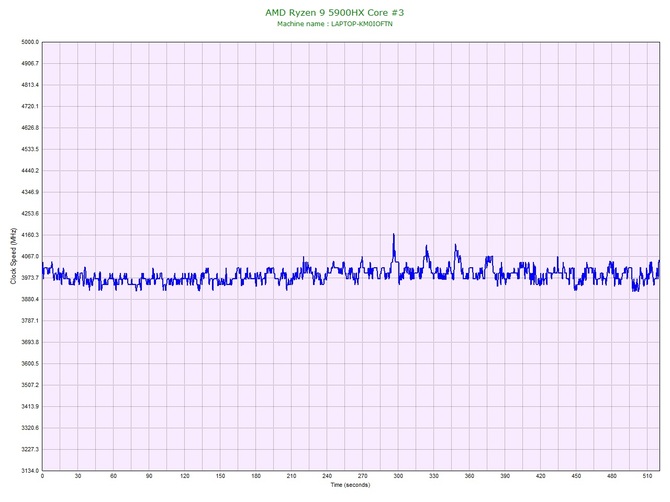The height and width of the screenshot is (502, 670).
Task: Click the 270 seconds x-axis tick label
Action: click(x=363, y=476)
